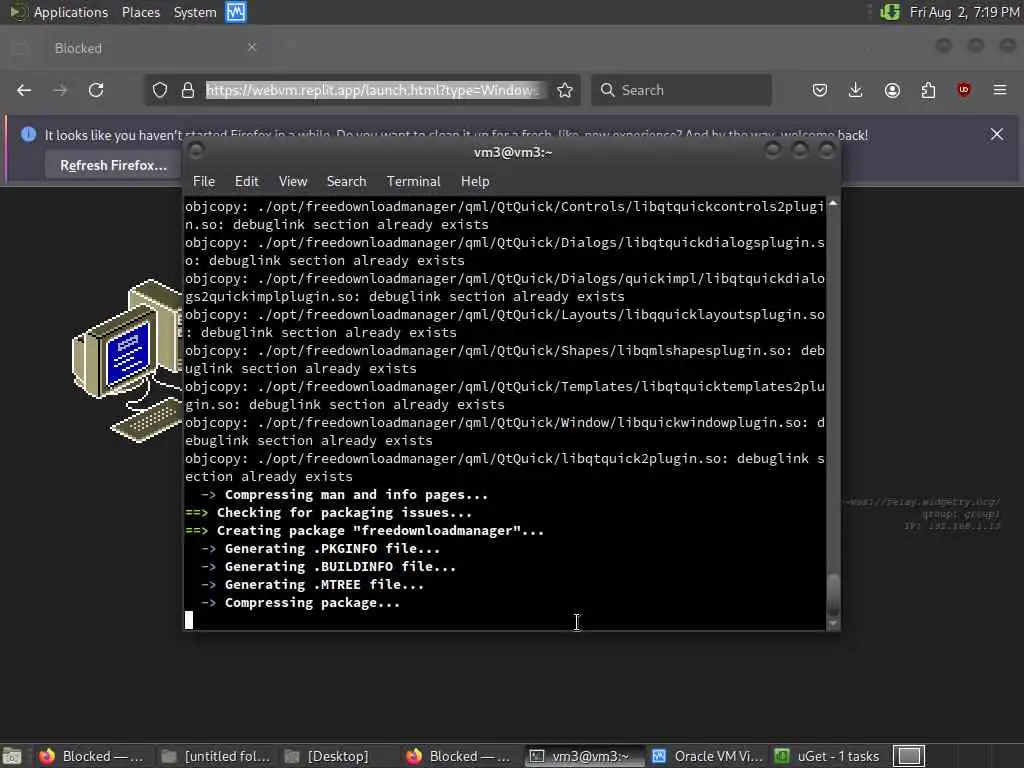Switch to Oracle VM VirtualBox taskbar entry
1024x768 pixels.
[707, 756]
